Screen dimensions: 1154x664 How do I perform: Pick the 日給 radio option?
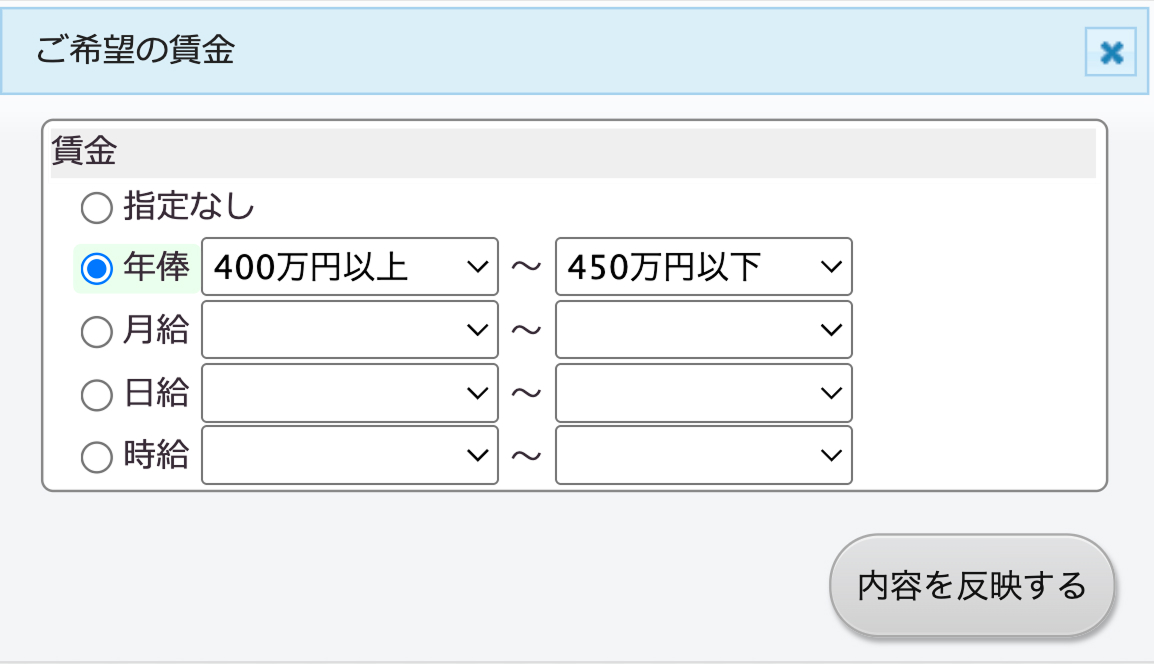96,394
